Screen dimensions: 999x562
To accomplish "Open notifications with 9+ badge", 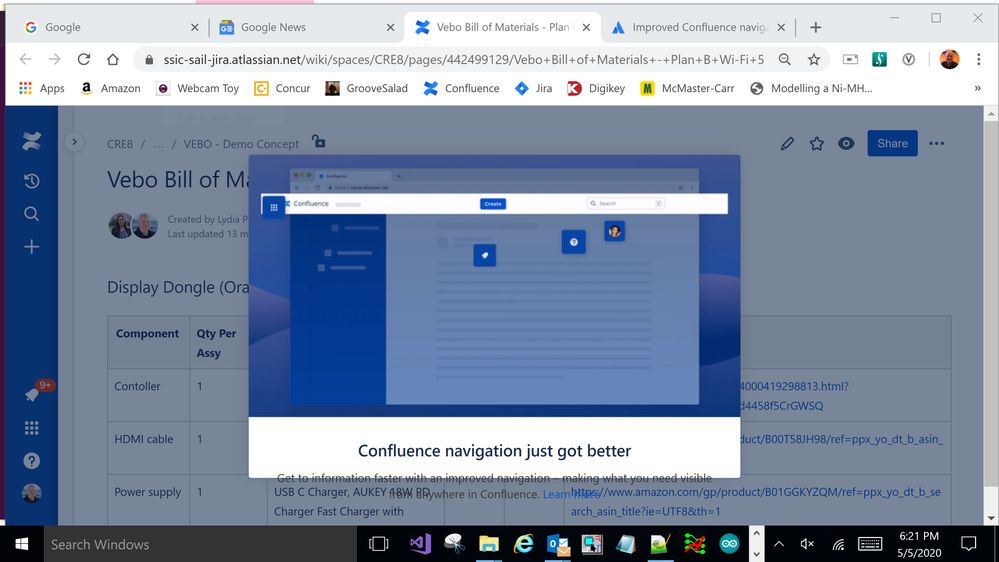I will [32, 394].
